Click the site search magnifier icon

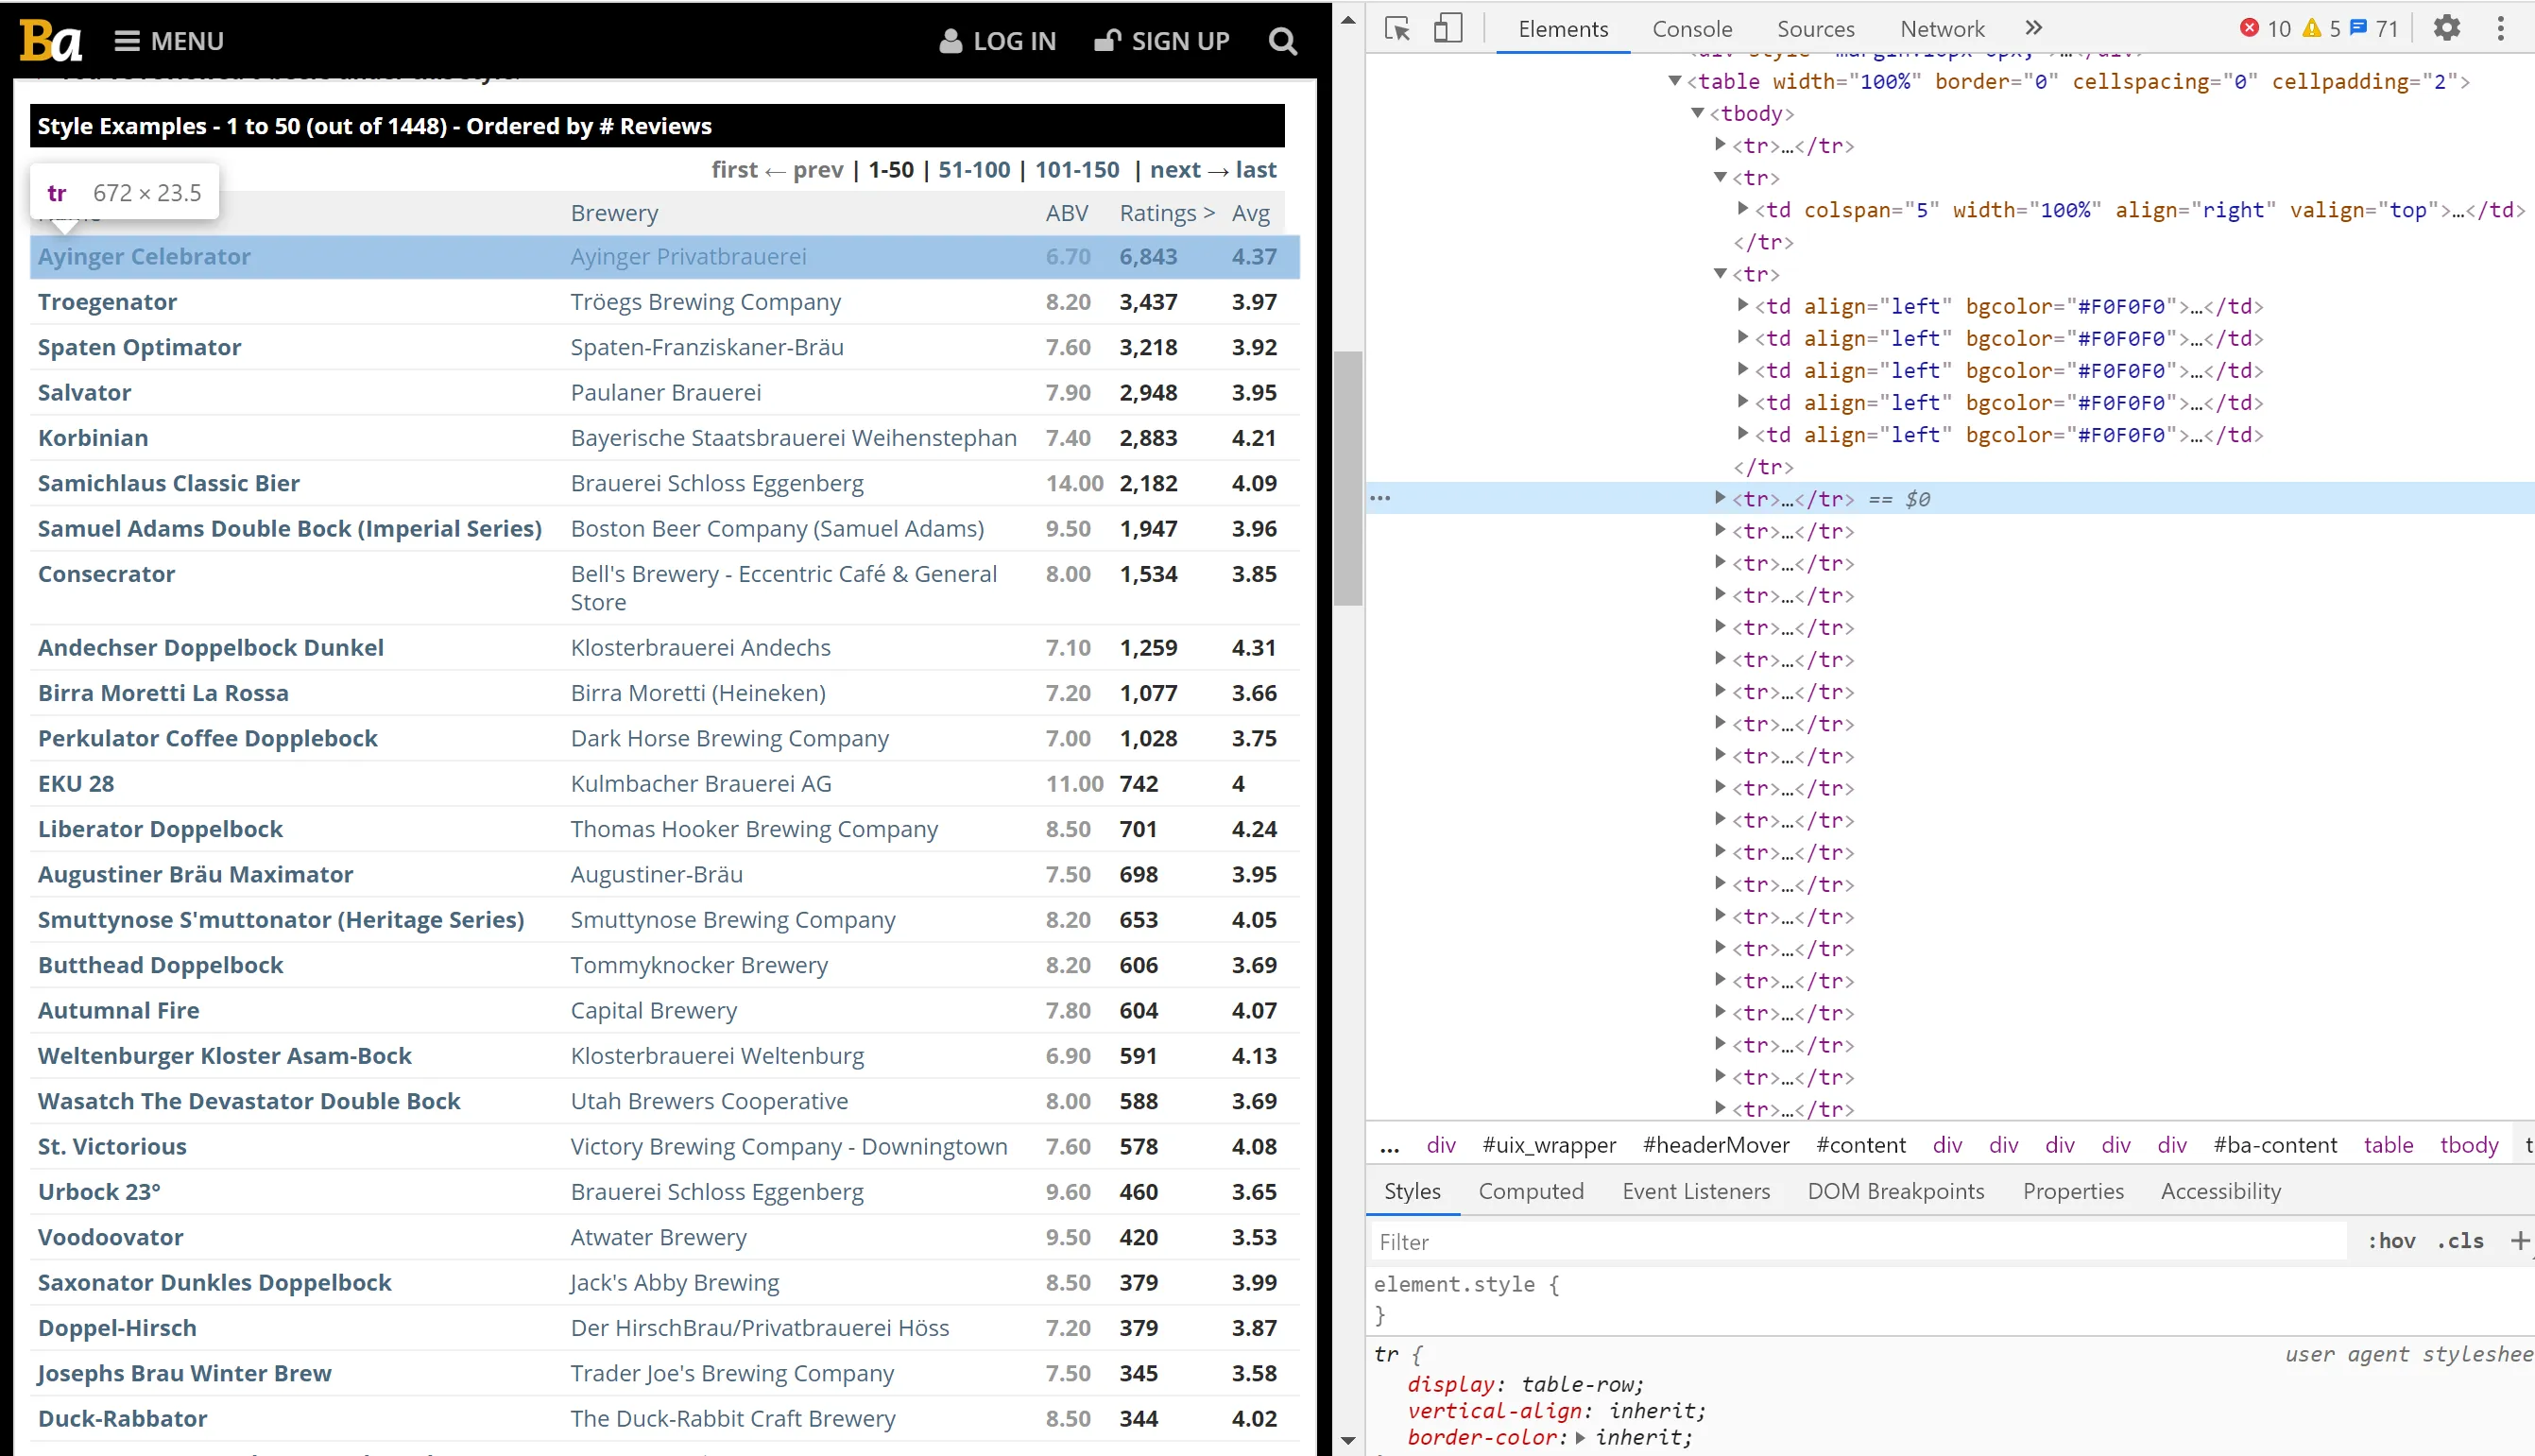(x=1282, y=42)
